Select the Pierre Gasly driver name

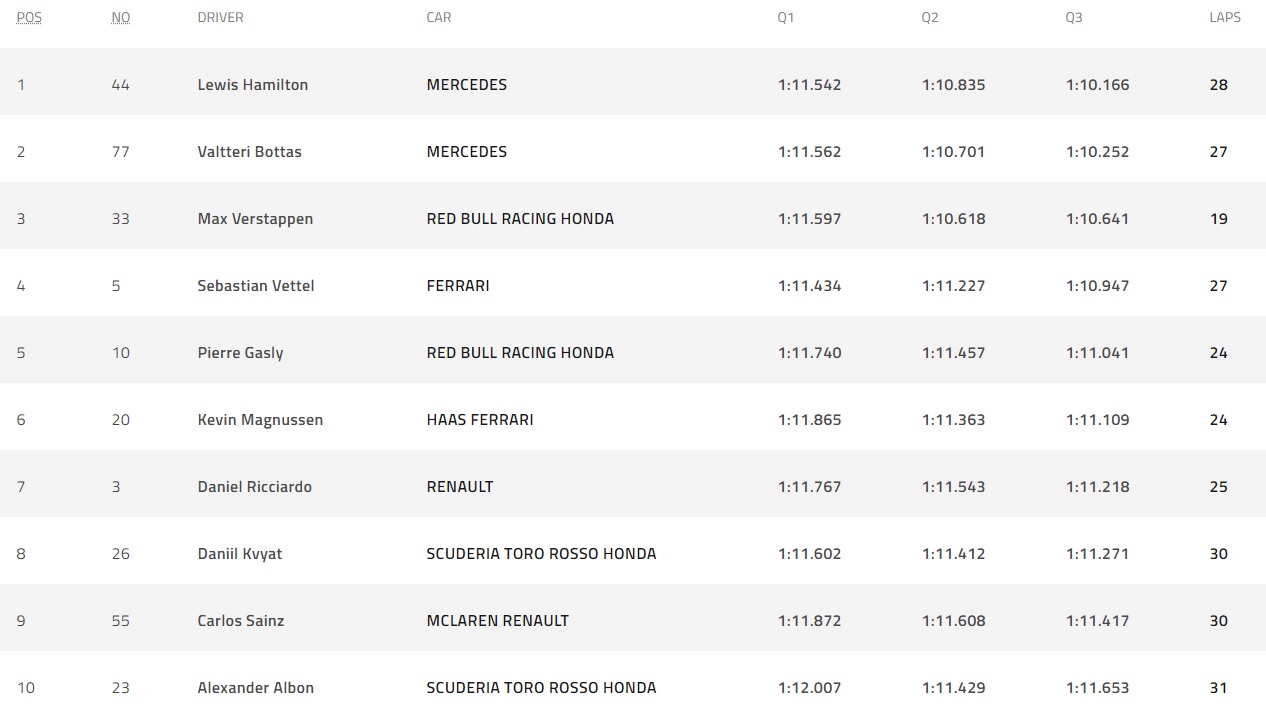point(240,353)
